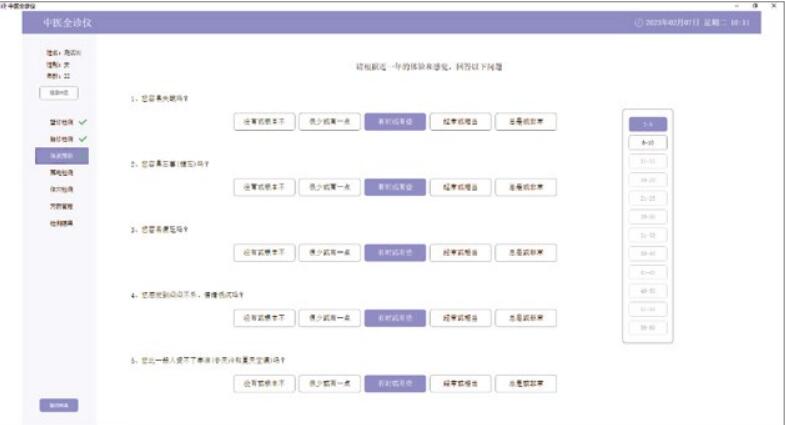Select highlighted 有时或有些 for question 1
785x425 pixels.
point(395,122)
